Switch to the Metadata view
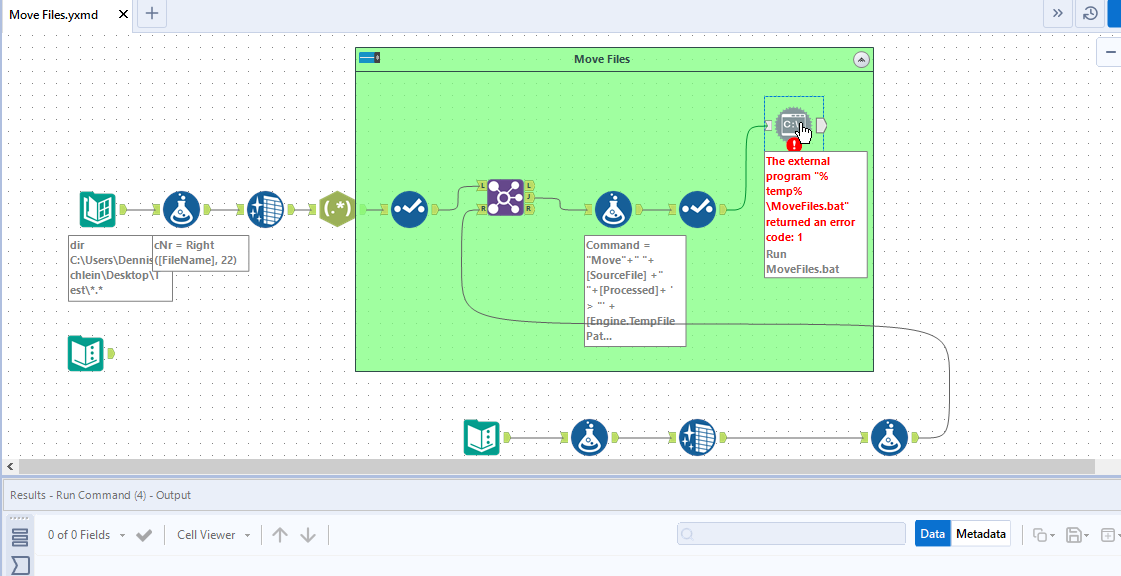The image size is (1121, 576). [979, 533]
